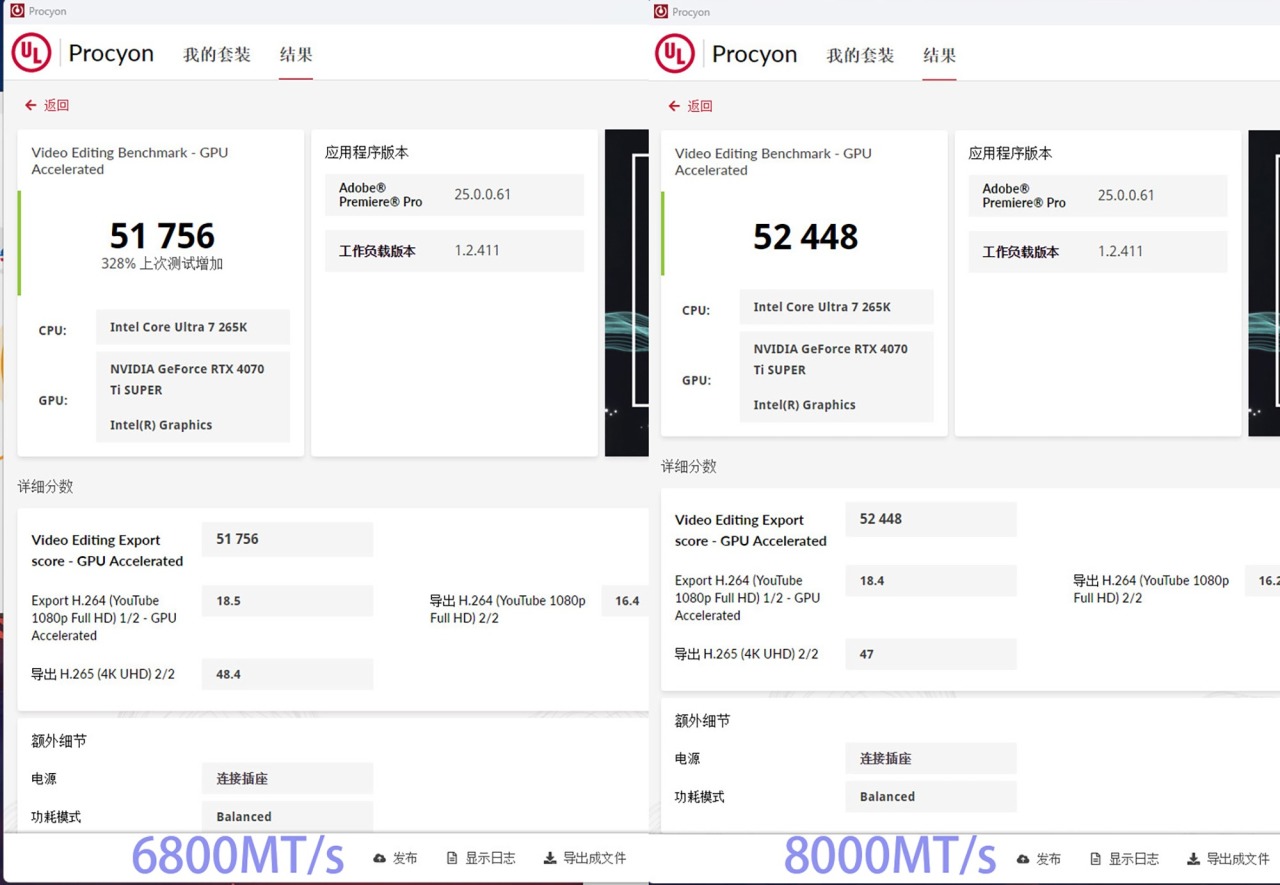Click the 额外细节 heading in the 51 756 window

(59, 741)
